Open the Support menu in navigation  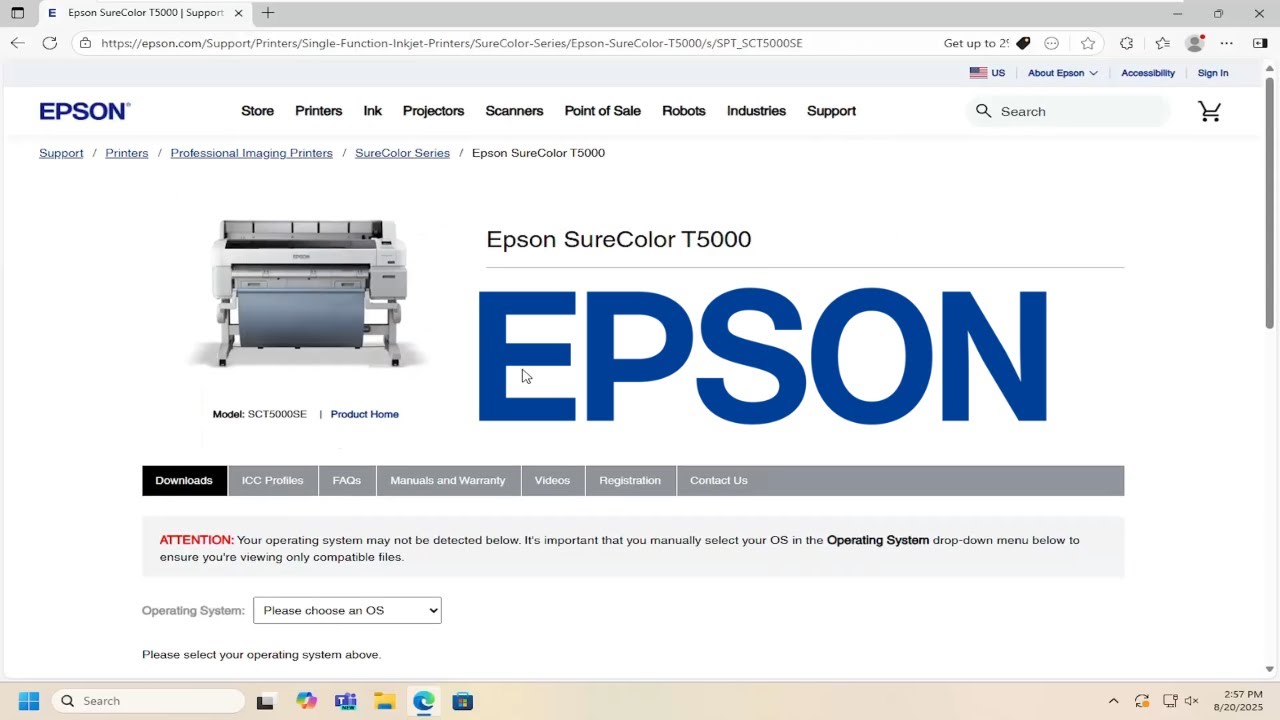point(831,111)
